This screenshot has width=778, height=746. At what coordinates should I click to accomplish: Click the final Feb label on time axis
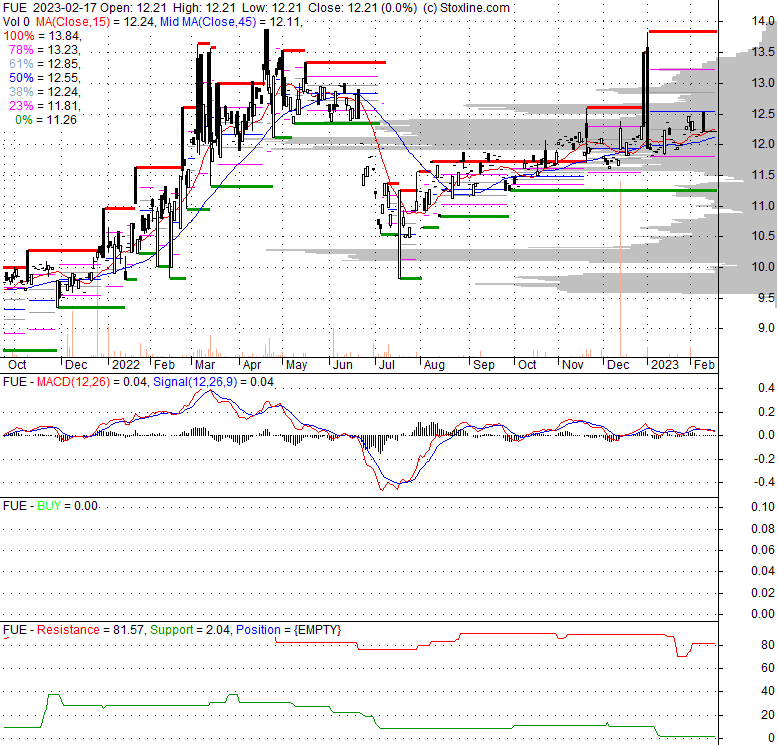[704, 365]
